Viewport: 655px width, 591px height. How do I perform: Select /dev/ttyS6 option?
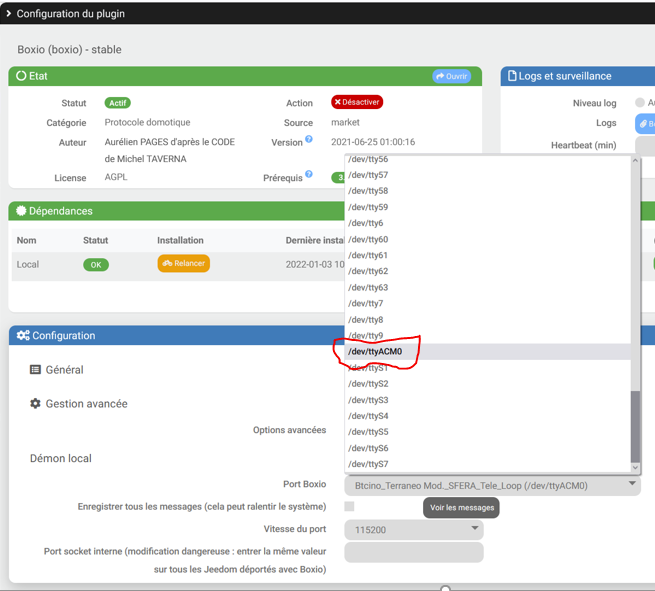coord(487,448)
